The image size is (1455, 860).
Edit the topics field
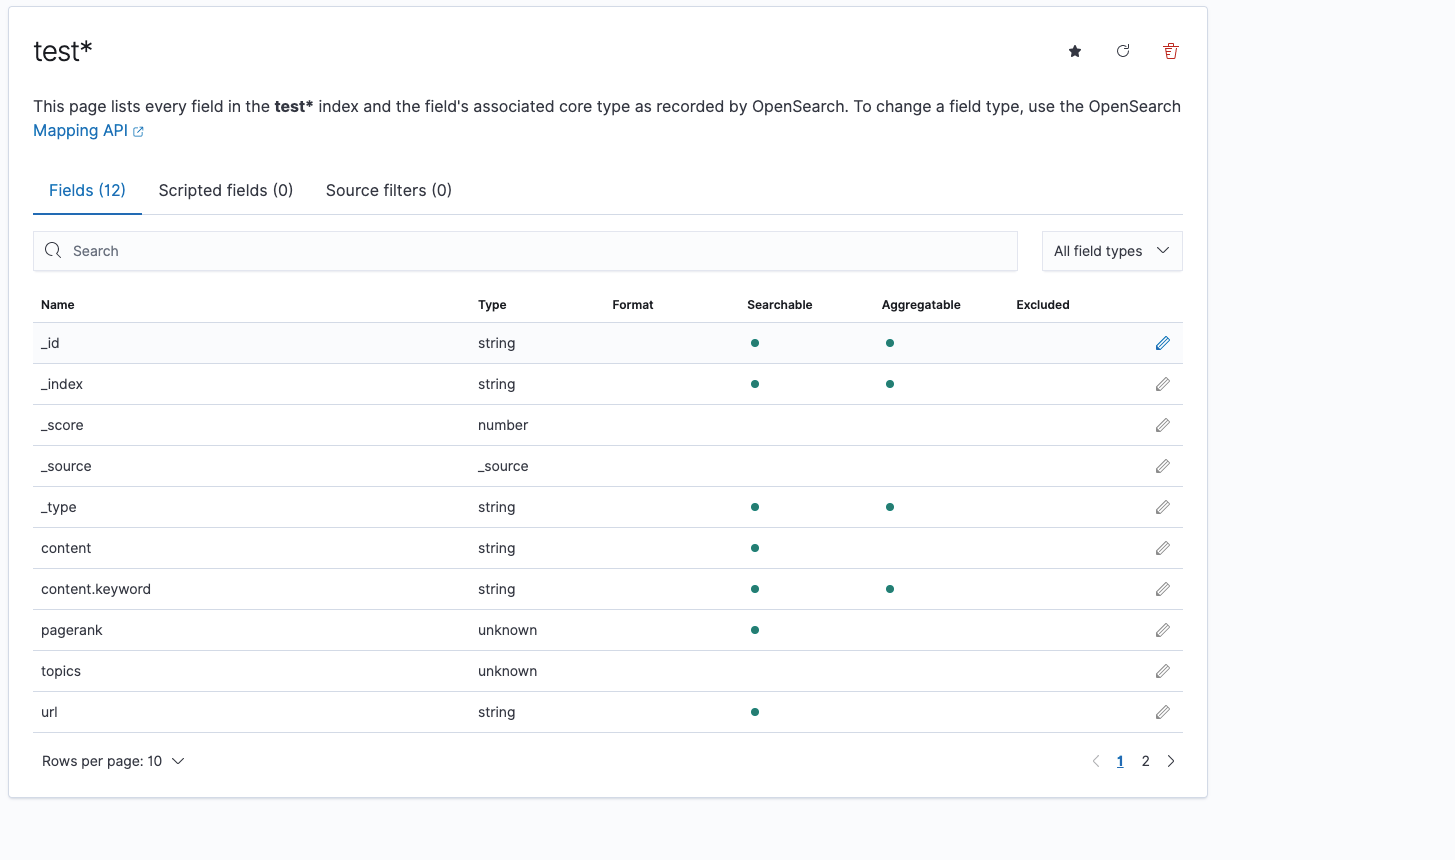pos(1162,670)
